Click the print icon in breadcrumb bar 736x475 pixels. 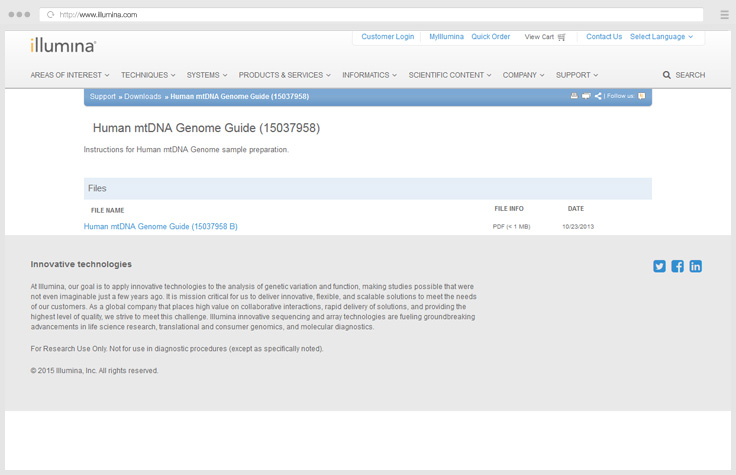pos(574,96)
